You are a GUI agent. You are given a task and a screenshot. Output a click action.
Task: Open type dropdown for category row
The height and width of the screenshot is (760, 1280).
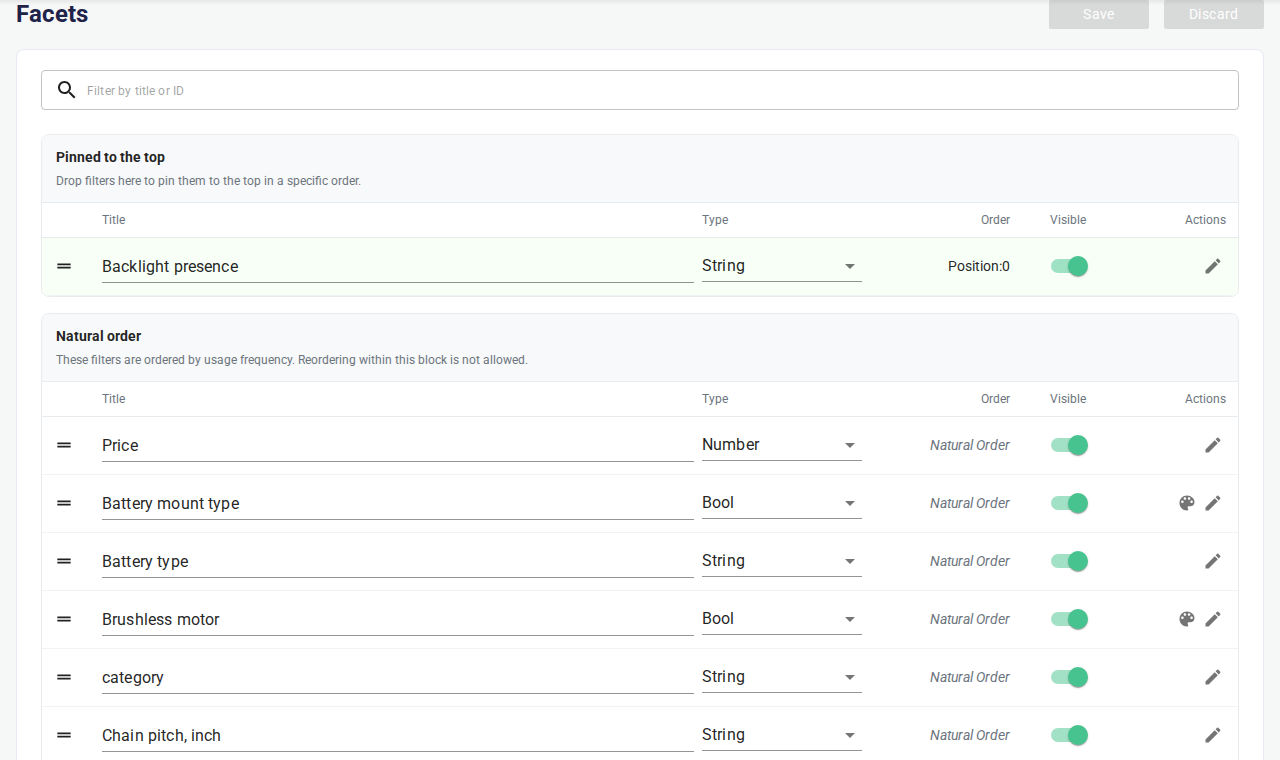coord(782,677)
